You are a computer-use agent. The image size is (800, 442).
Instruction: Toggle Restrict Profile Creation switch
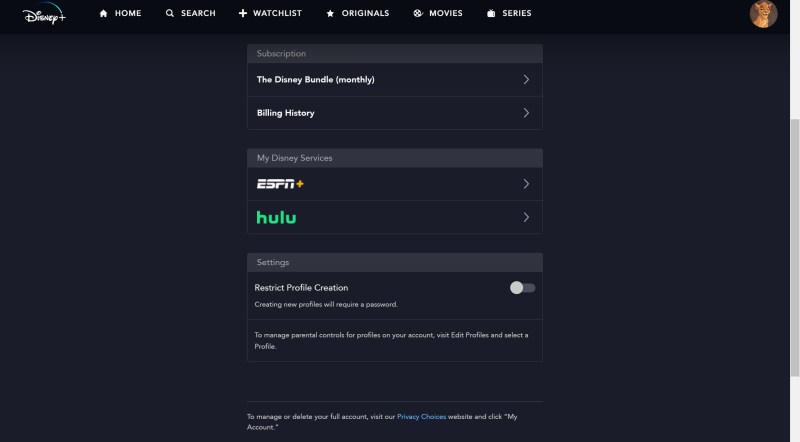[x=522, y=288]
